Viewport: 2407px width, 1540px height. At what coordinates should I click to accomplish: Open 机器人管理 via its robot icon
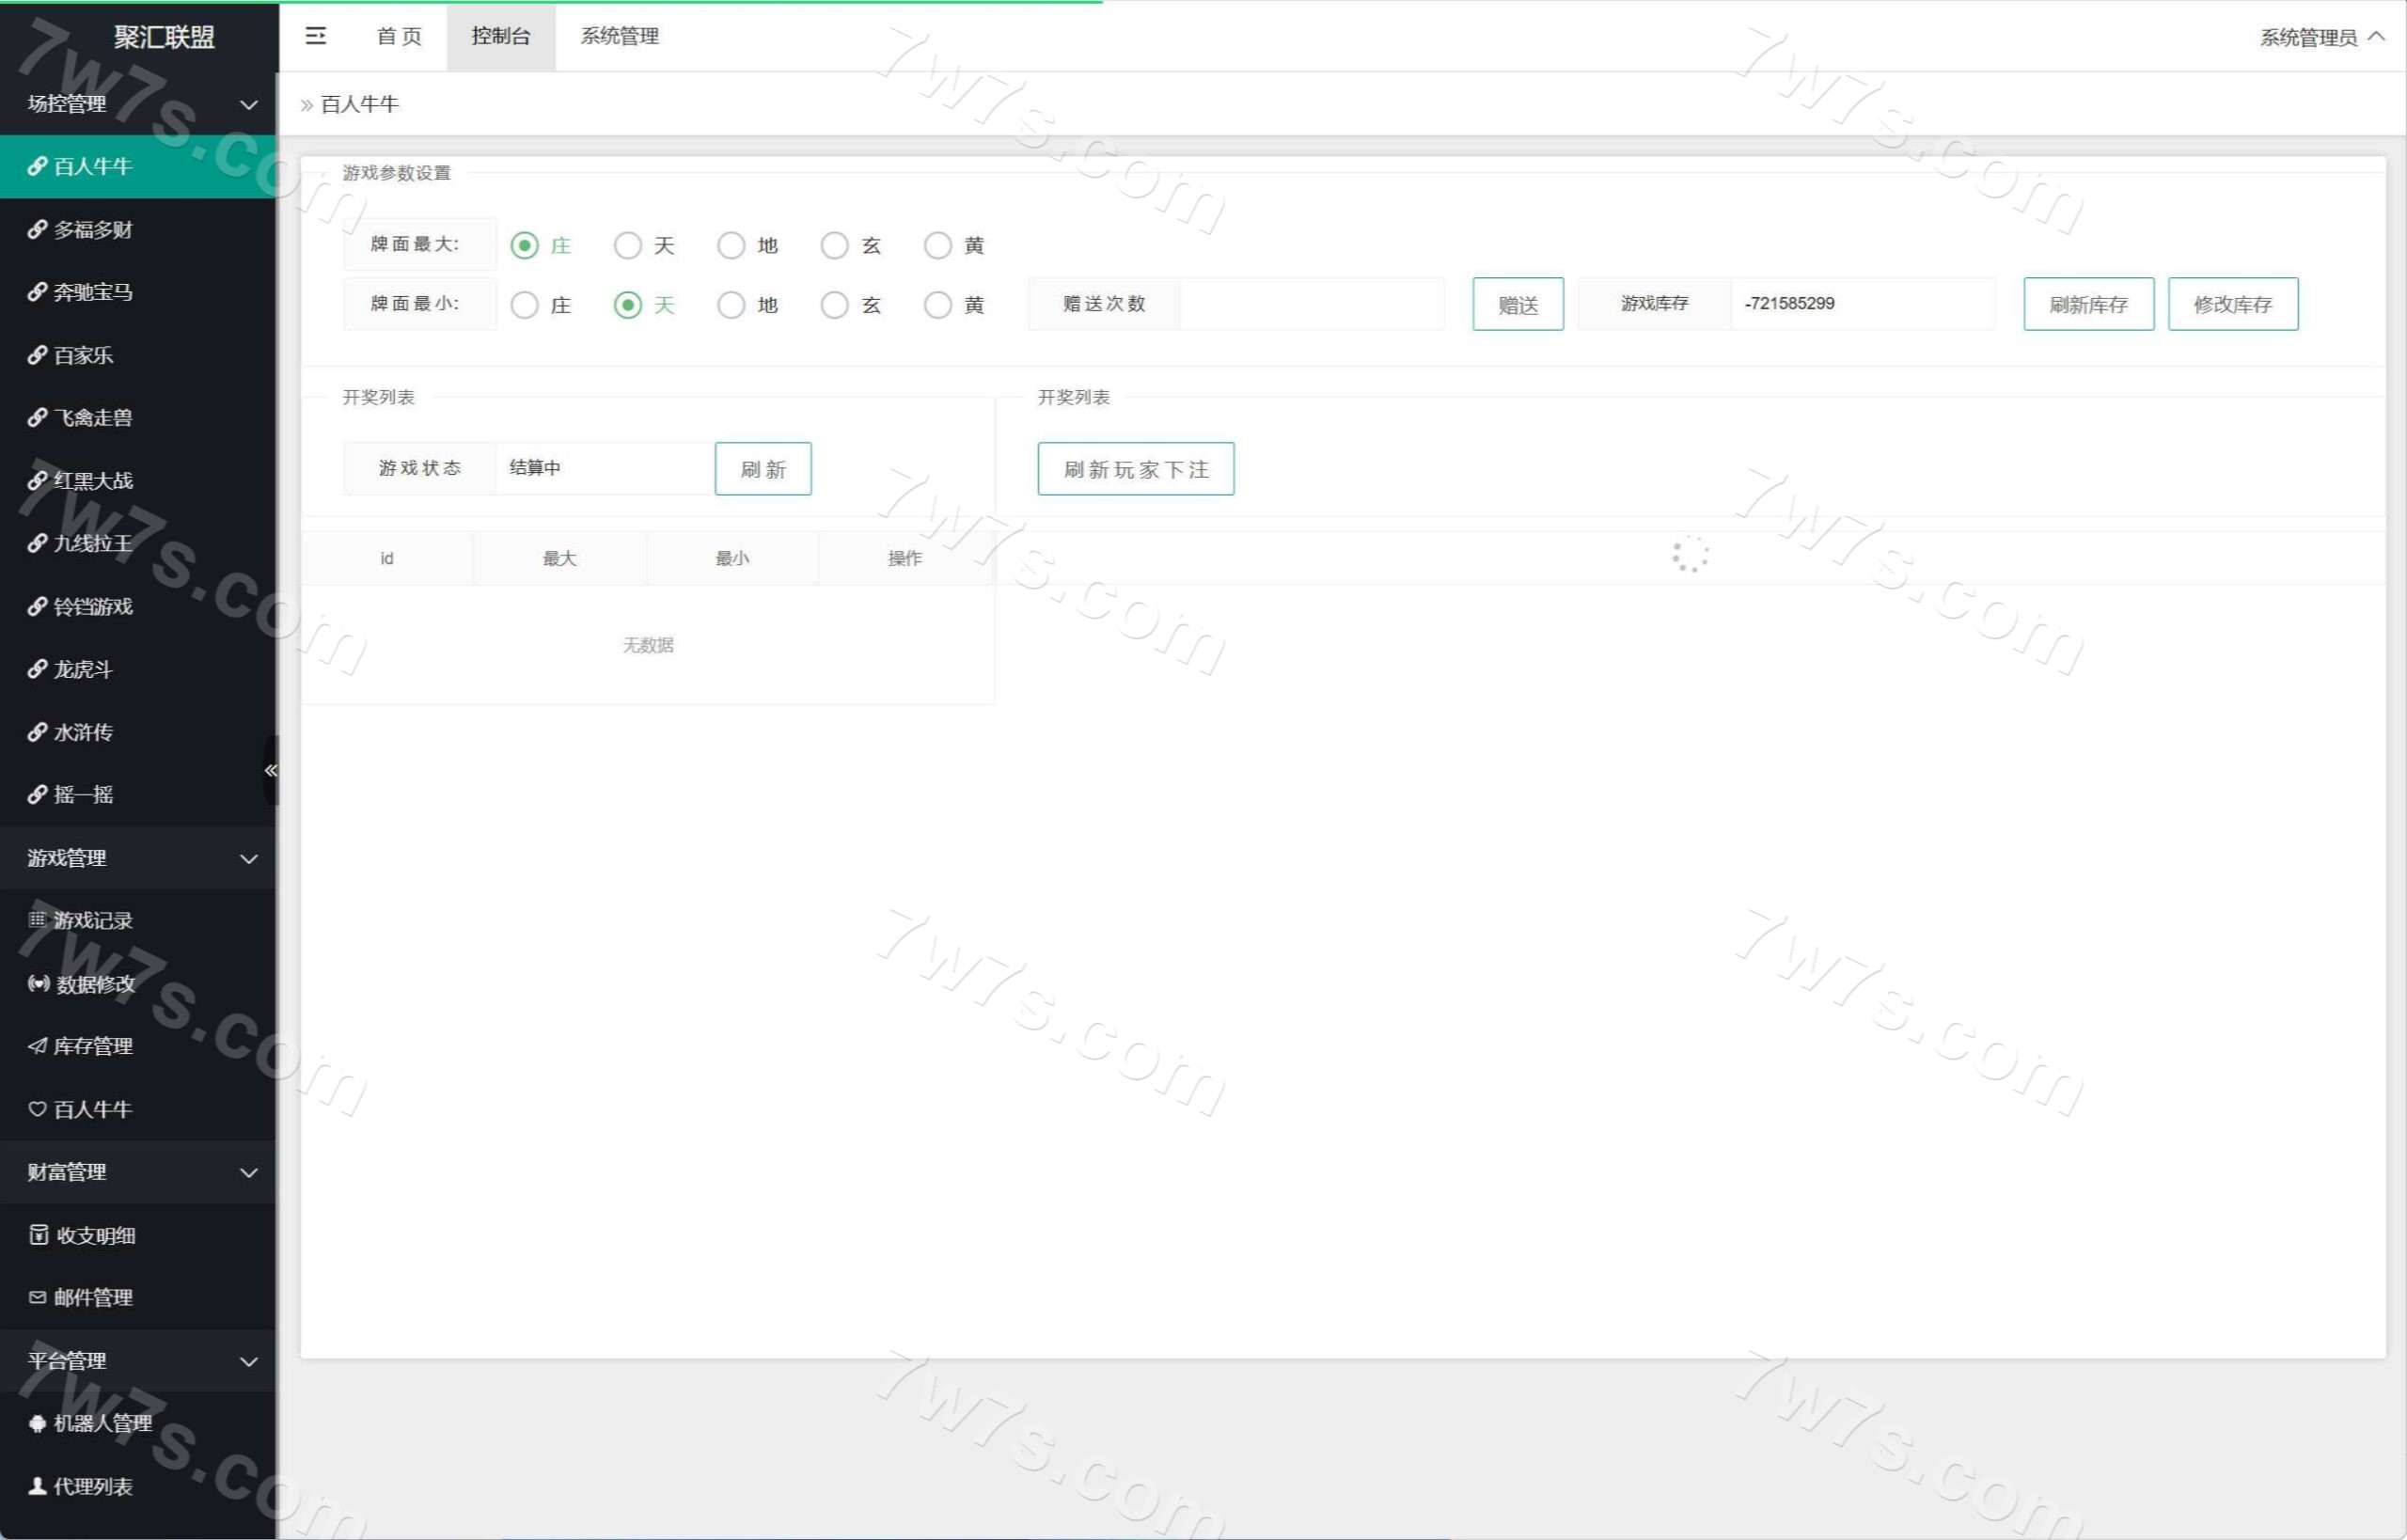pyautogui.click(x=37, y=1423)
